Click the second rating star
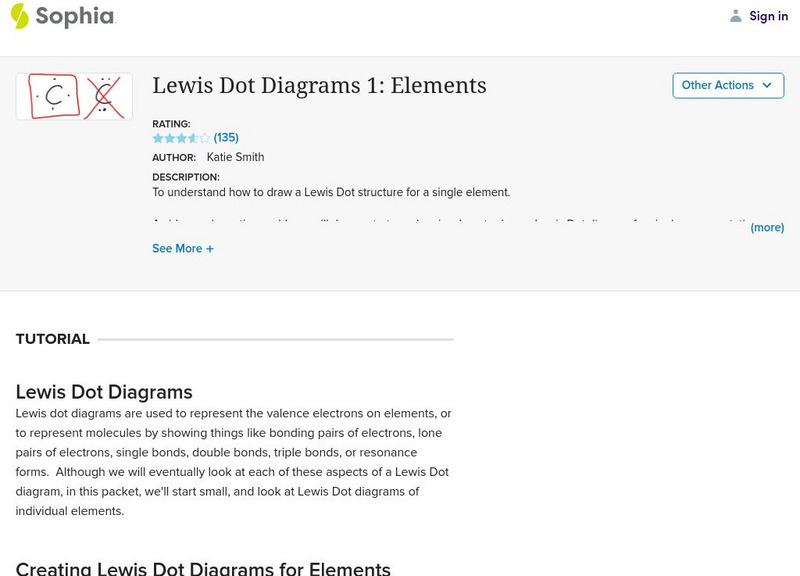 [170, 137]
